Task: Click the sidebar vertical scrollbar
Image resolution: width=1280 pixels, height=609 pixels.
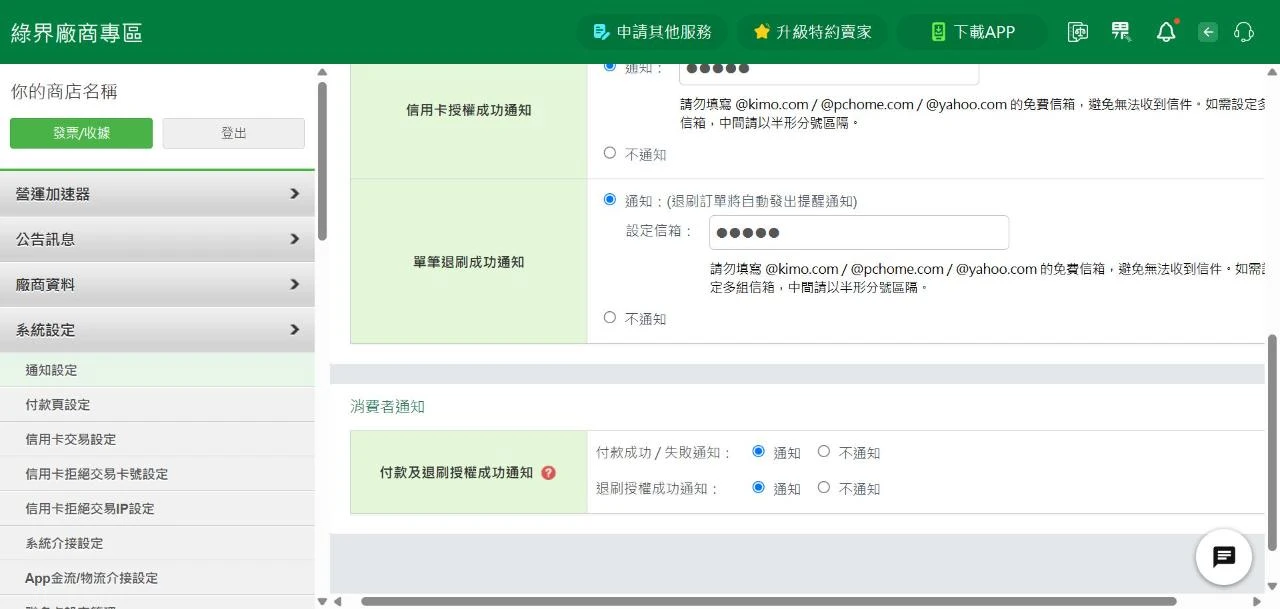Action: 322,161
